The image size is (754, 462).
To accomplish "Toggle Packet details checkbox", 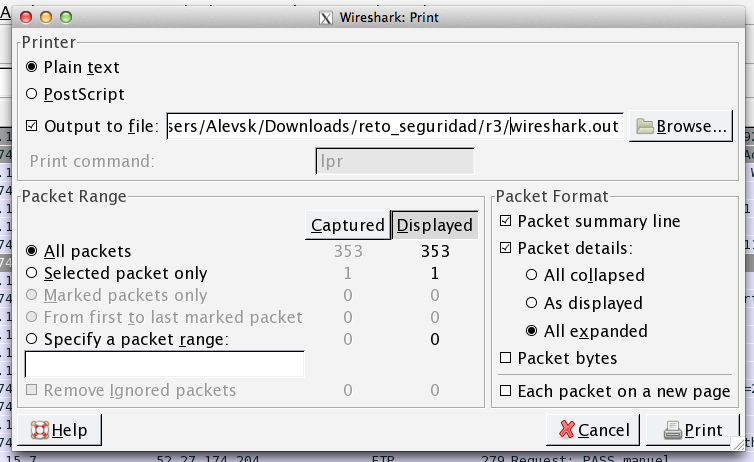I will click(505, 248).
